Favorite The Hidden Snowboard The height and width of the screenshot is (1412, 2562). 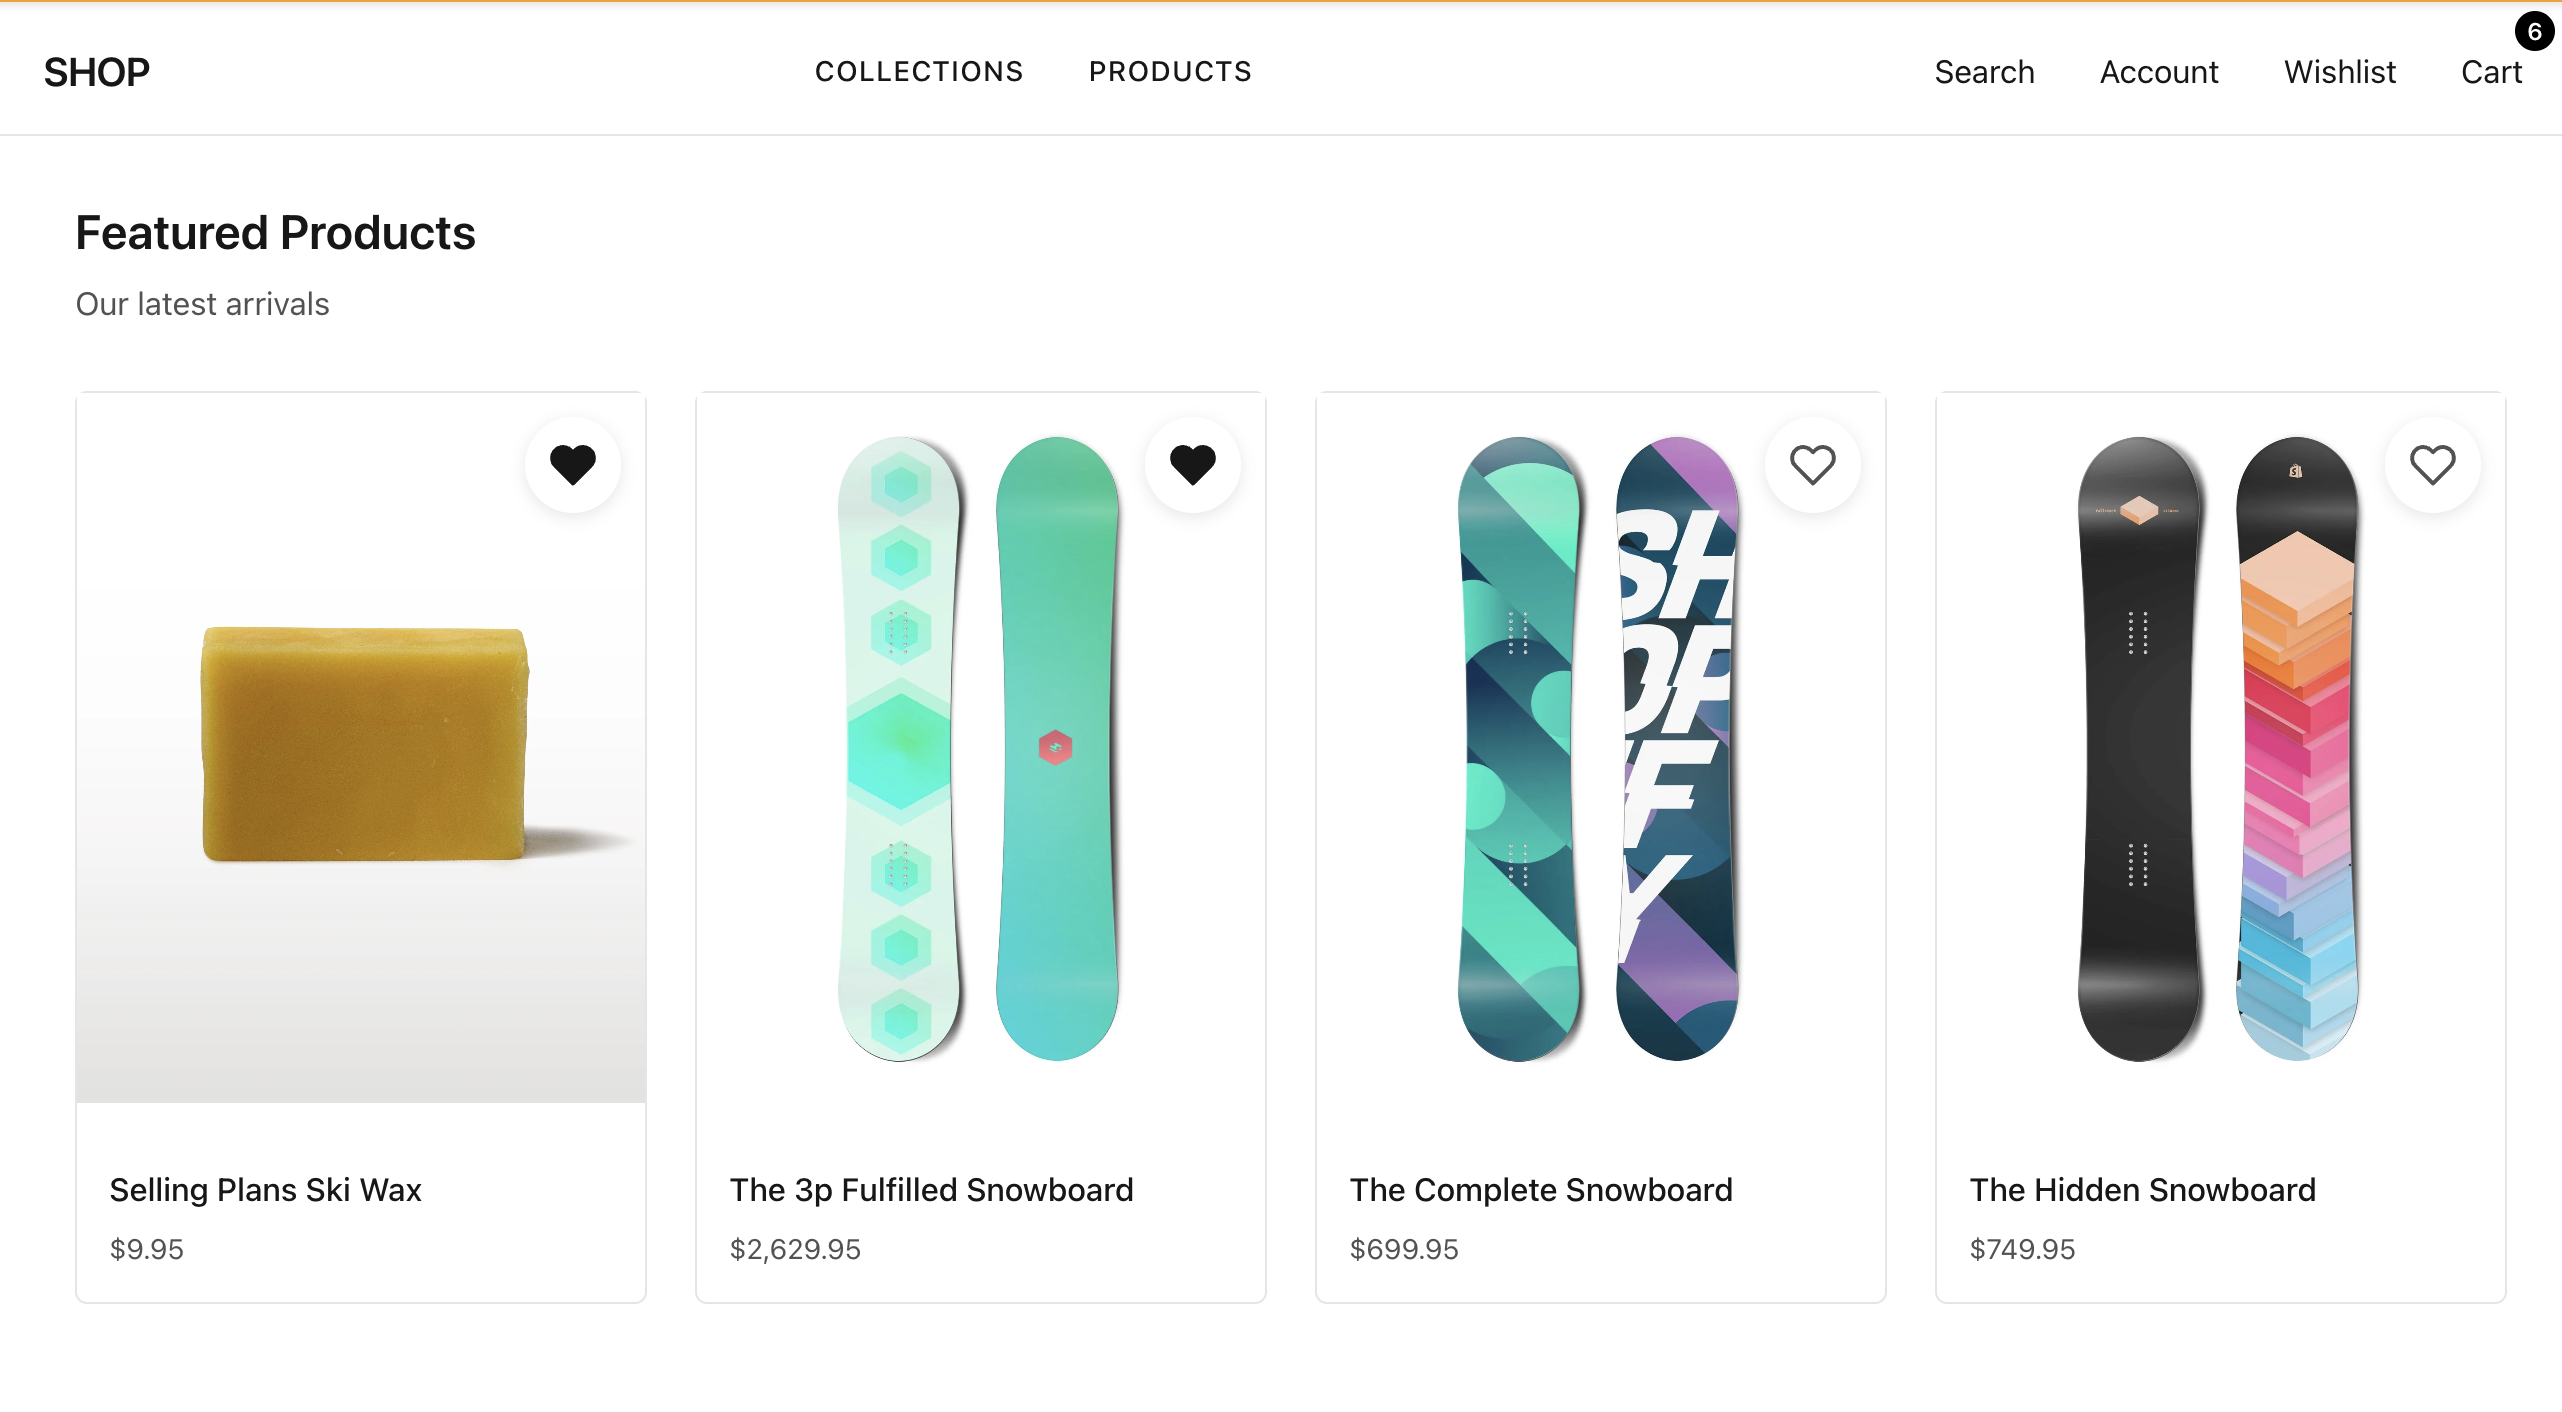pos(2431,464)
